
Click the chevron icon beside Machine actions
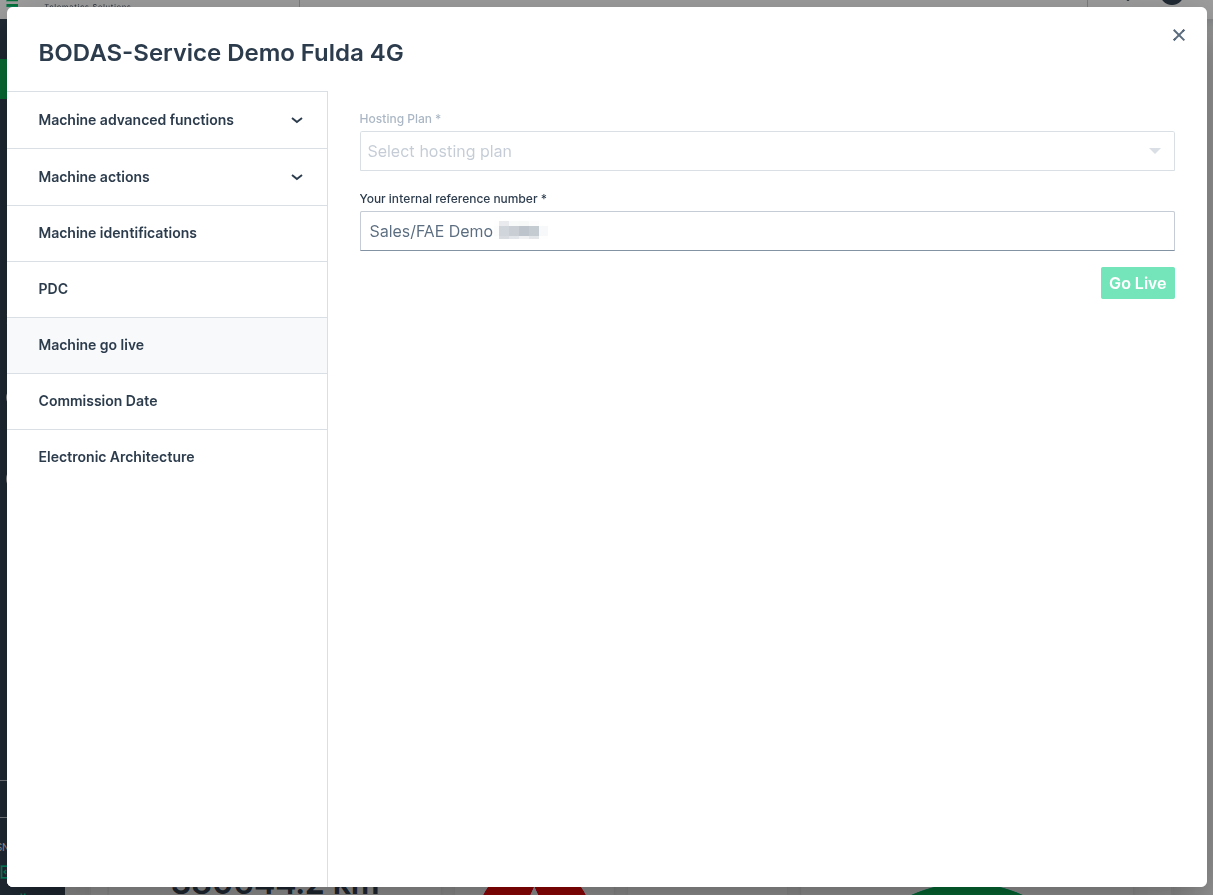pos(297,177)
